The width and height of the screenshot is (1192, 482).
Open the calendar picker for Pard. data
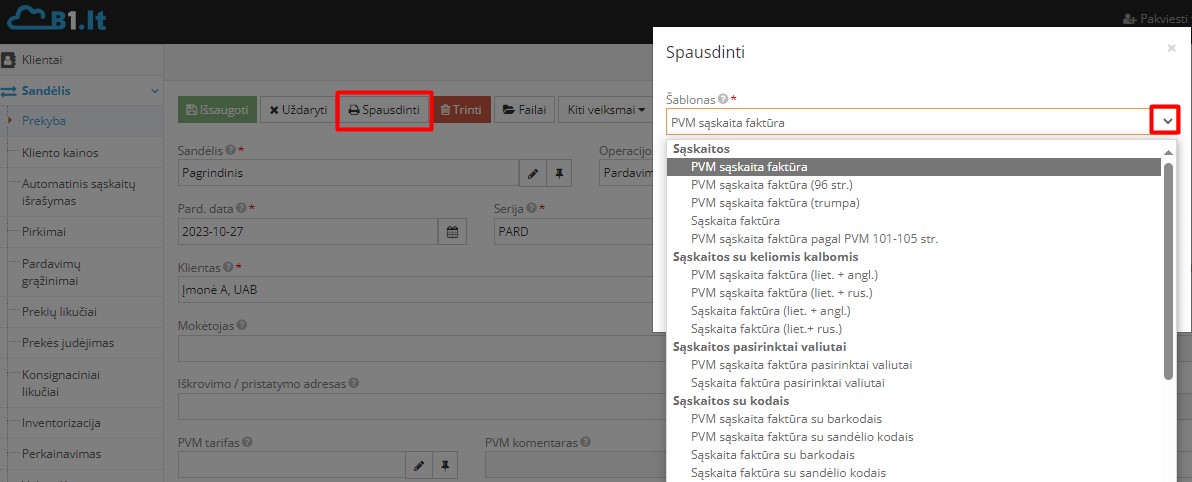[x=452, y=231]
